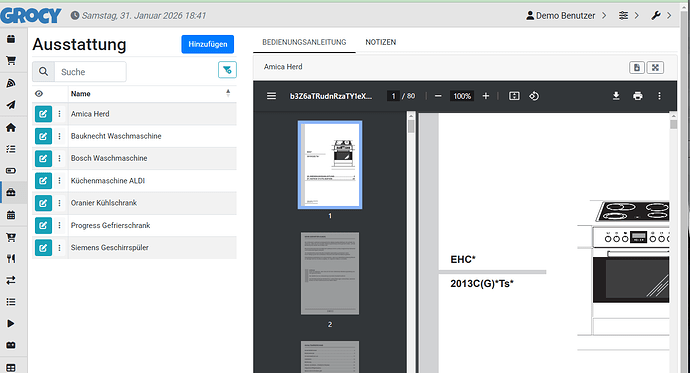Open stock overview in sidebar
The width and height of the screenshot is (690, 373).
click(11, 39)
